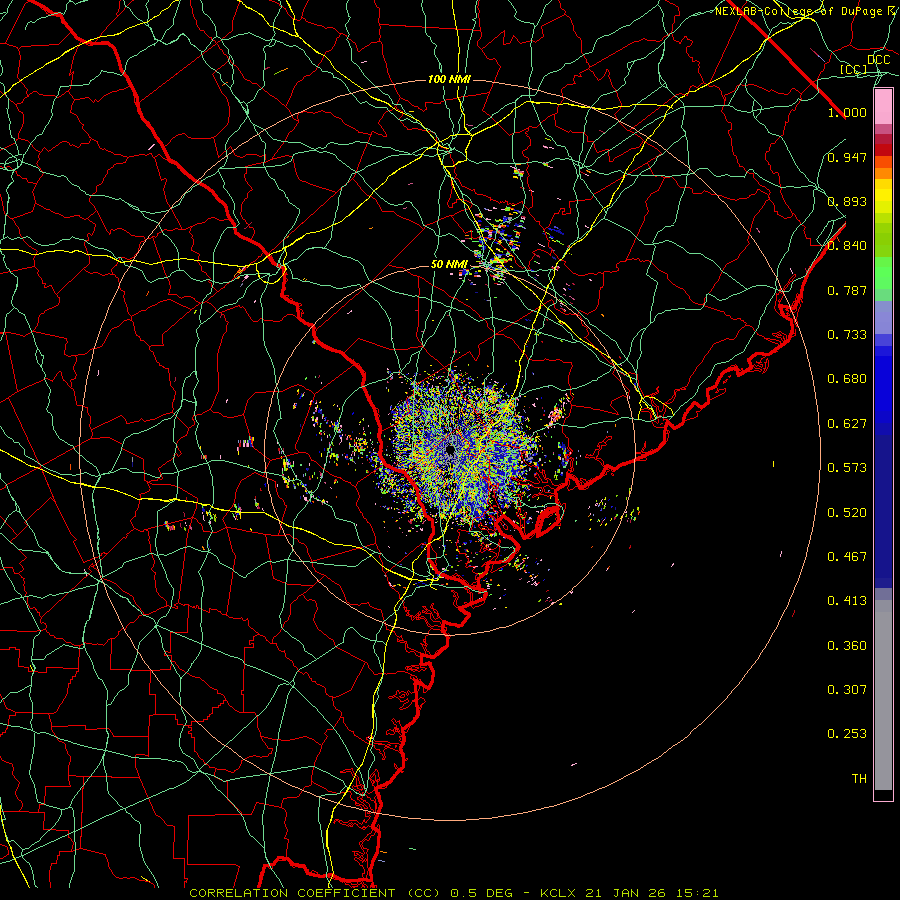Click the 0.573 scale value
This screenshot has height=900, width=900.
coord(847,468)
